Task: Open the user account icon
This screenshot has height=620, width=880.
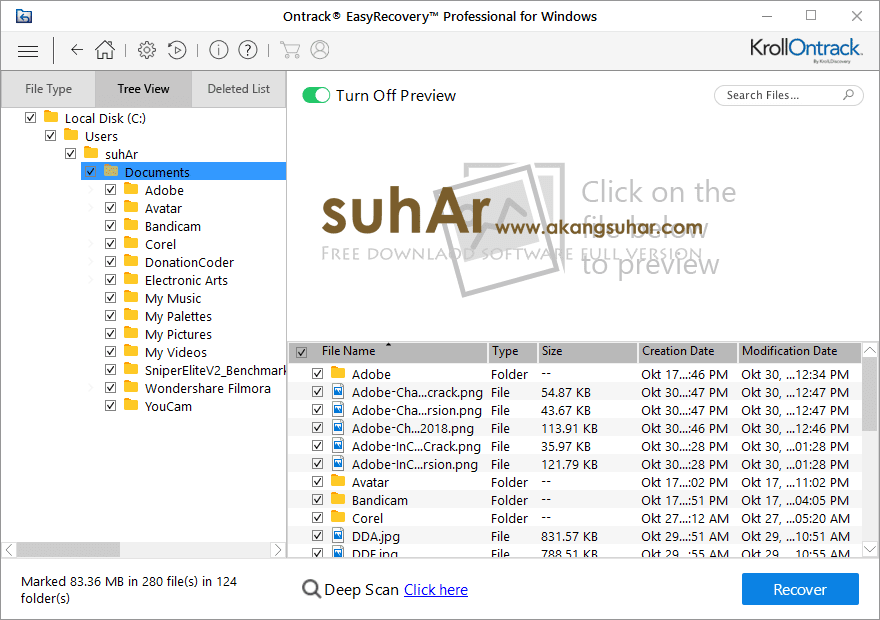Action: click(x=320, y=50)
